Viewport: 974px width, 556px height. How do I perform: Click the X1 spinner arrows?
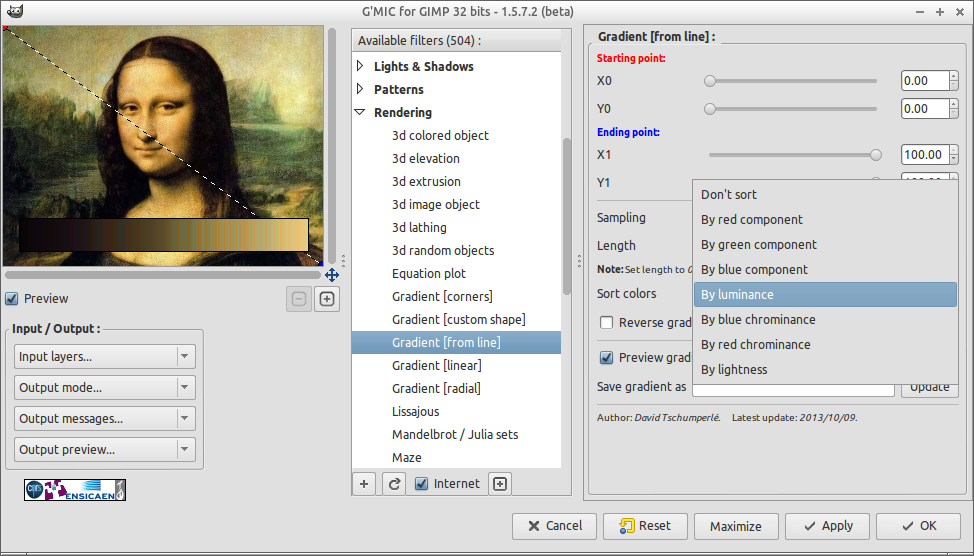point(954,155)
